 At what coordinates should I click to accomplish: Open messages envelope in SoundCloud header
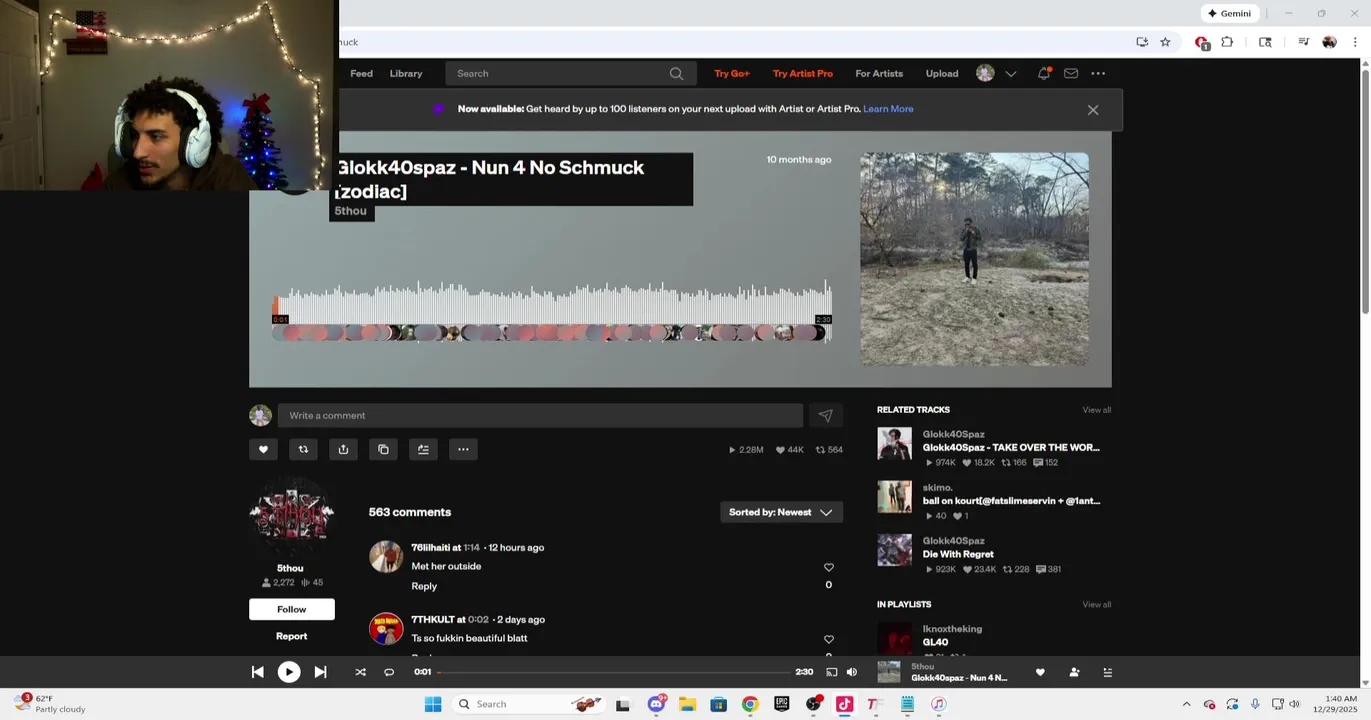tap(1071, 73)
